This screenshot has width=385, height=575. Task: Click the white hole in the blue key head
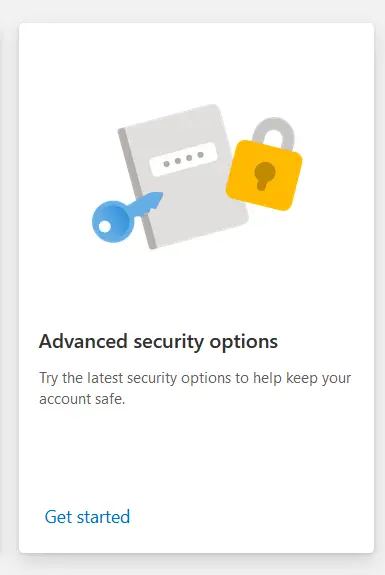point(104,227)
